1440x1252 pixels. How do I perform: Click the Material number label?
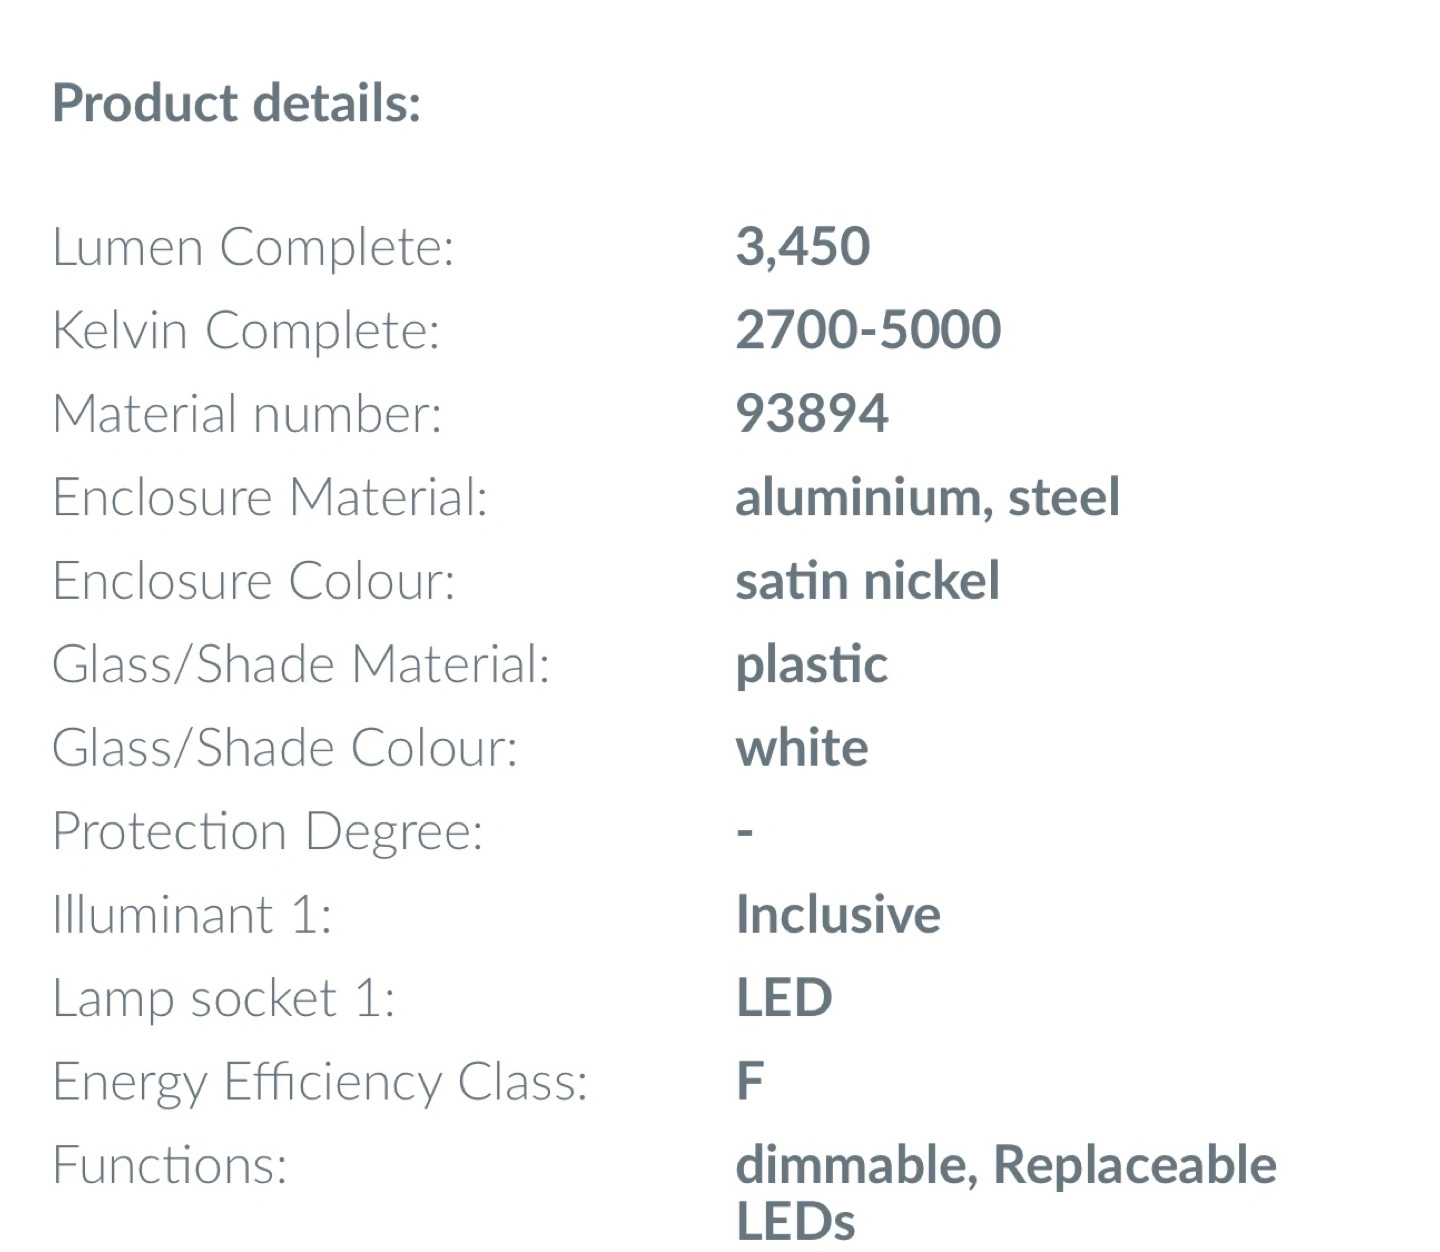tap(247, 414)
